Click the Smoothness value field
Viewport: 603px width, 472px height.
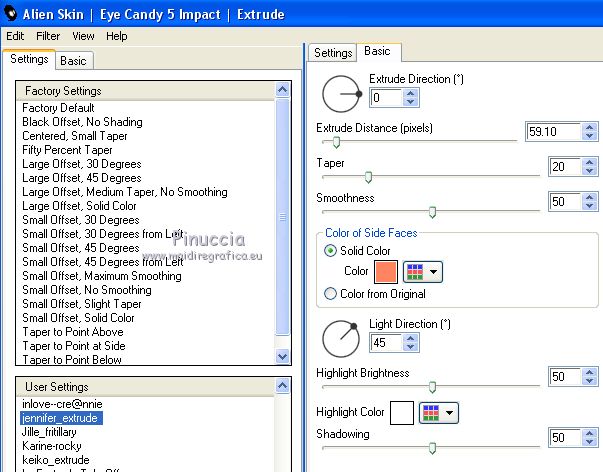565,202
